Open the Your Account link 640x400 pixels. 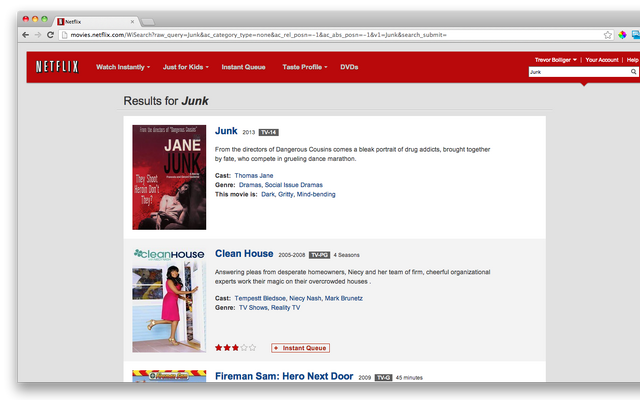[x=602, y=60]
